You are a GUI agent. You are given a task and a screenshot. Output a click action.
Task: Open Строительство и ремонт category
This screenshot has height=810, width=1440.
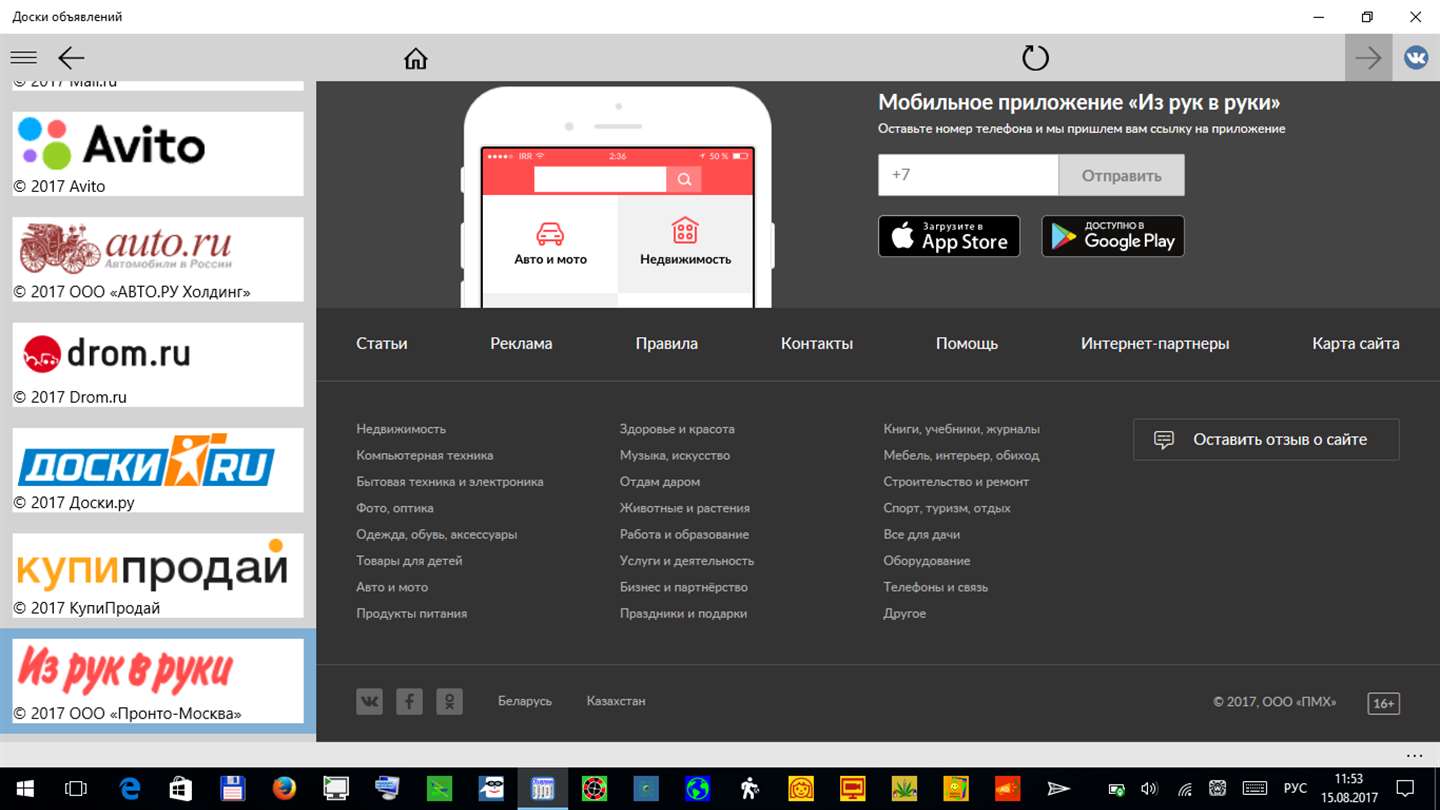point(956,482)
